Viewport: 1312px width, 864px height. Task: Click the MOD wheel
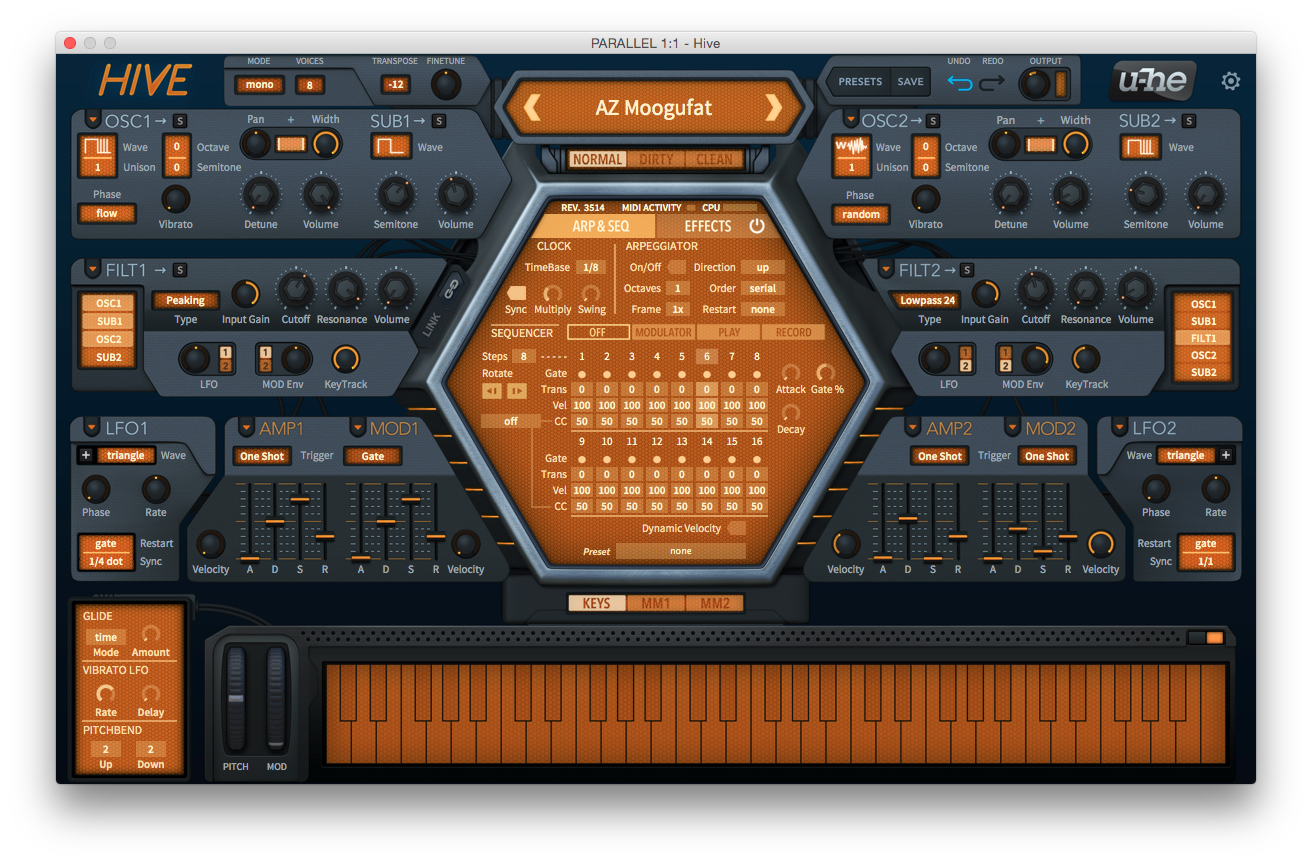[276, 700]
